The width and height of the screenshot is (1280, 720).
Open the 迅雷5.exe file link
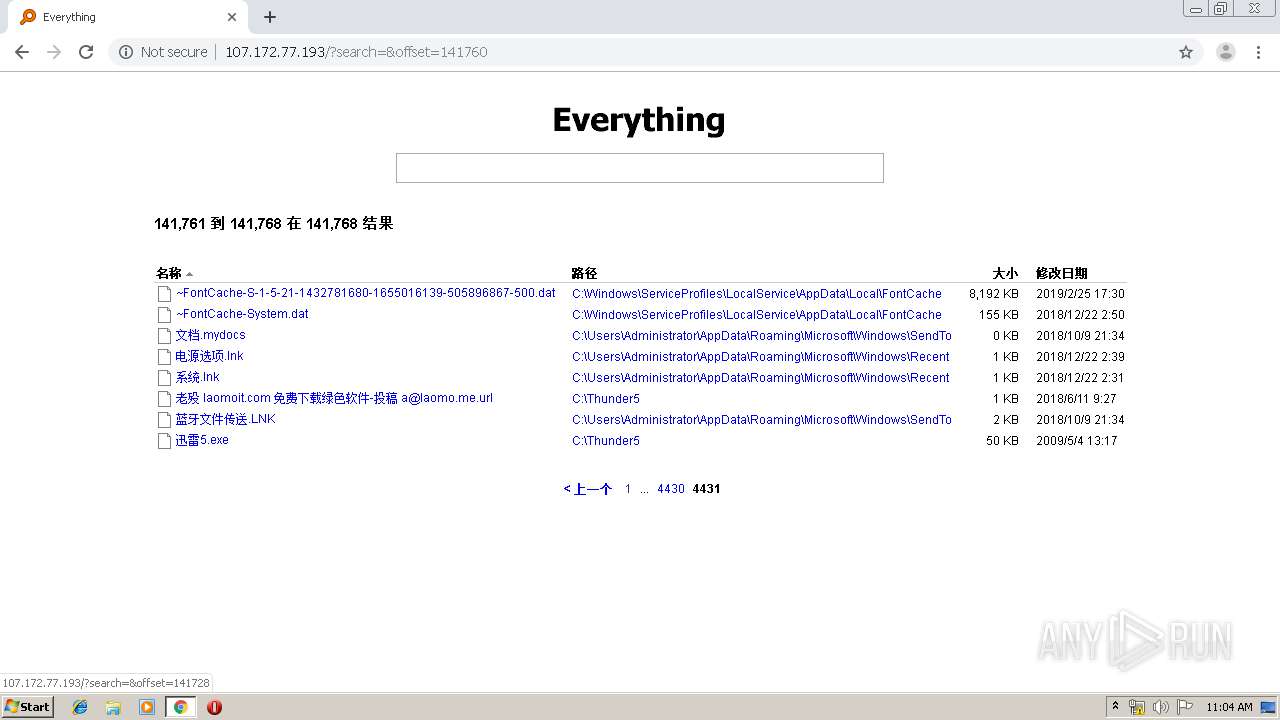(x=203, y=440)
